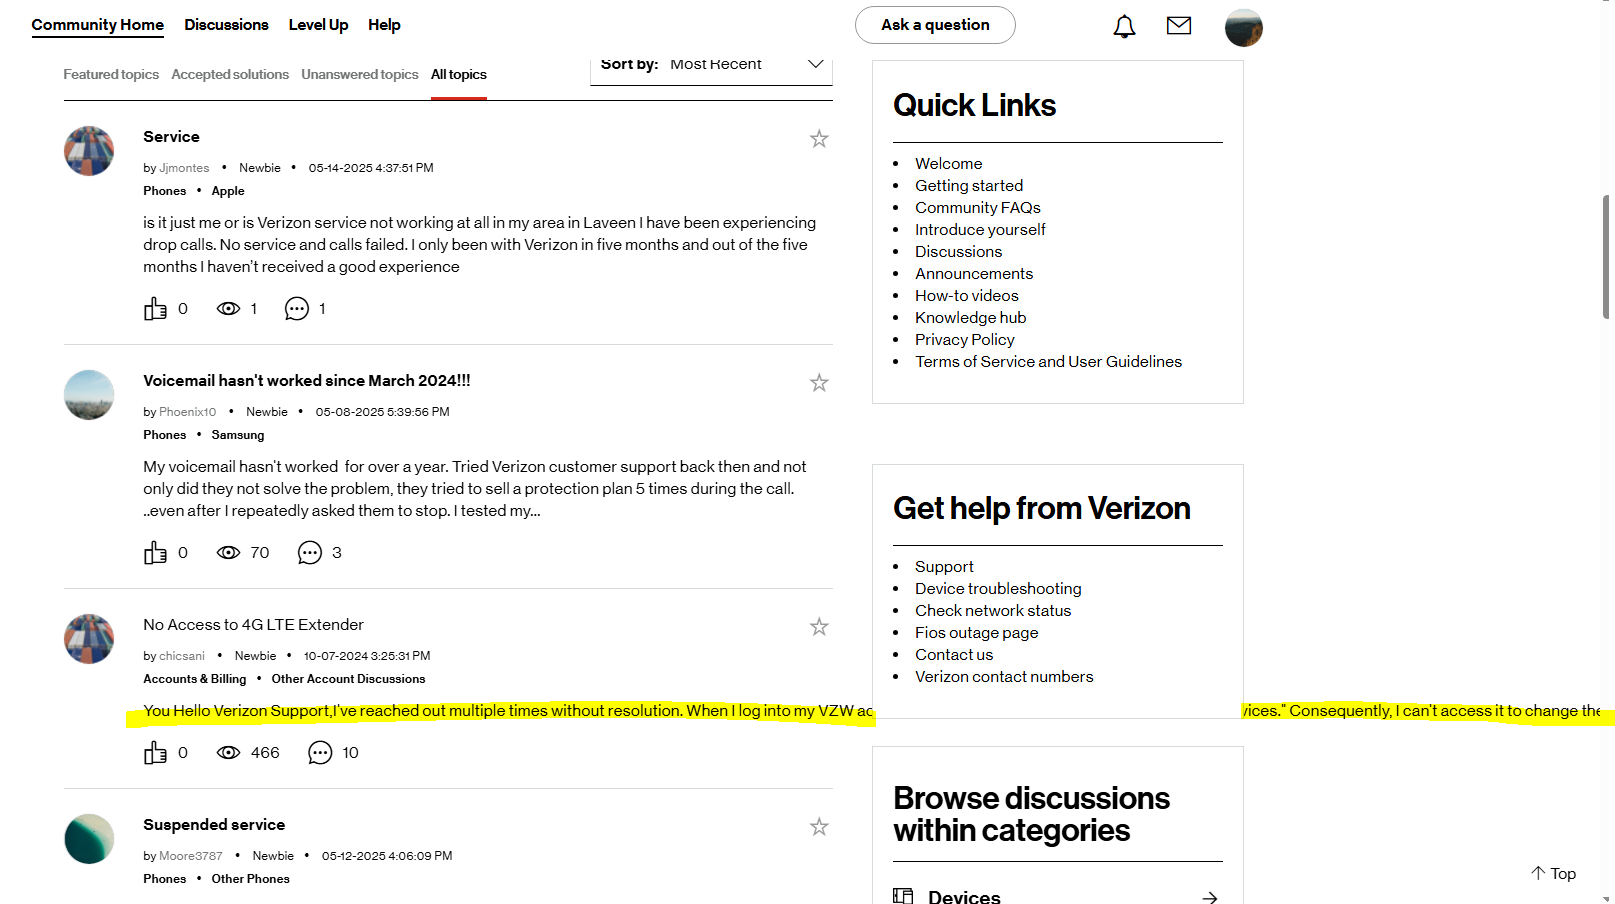This screenshot has width=1615, height=904.
Task: Open comments bubble on Service post
Action: 297,308
